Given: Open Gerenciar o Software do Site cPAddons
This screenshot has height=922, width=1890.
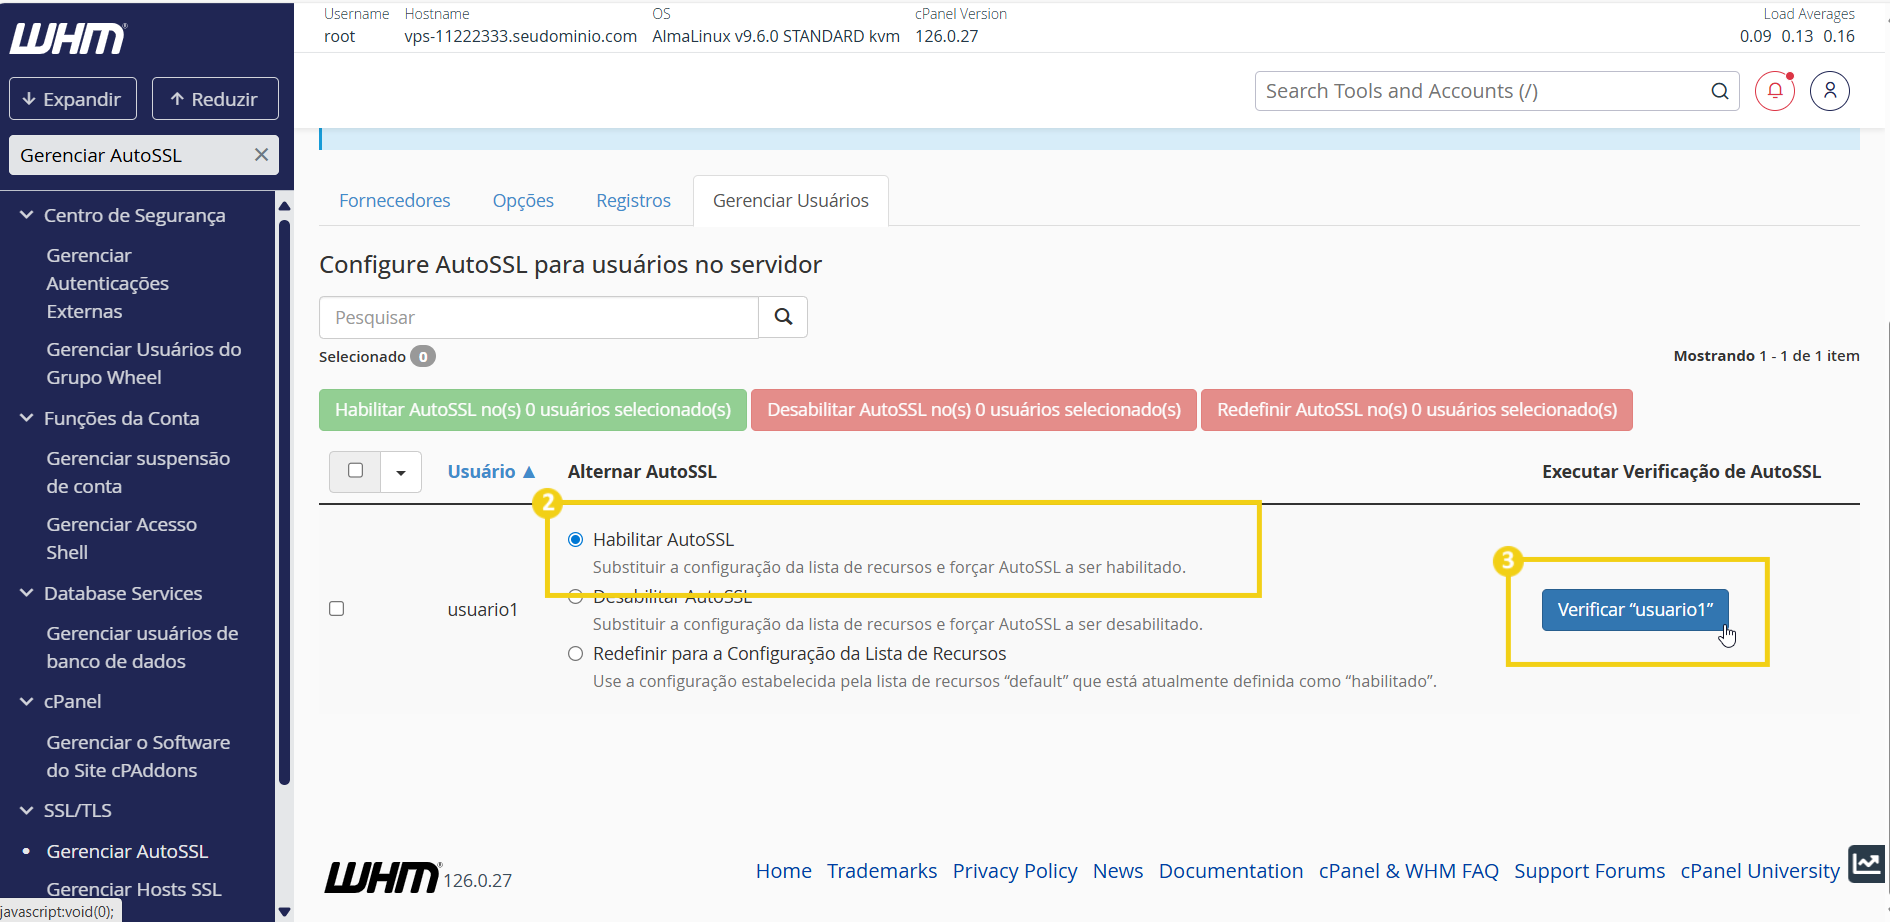Looking at the screenshot, I should tap(138, 756).
